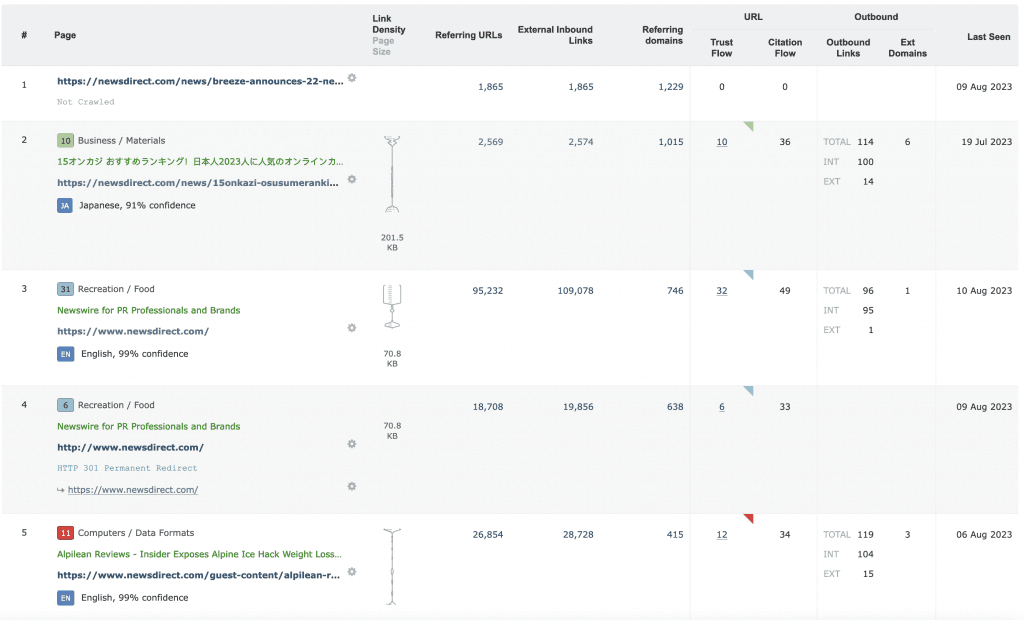Open the Japanese 15オンカジ page title link
Screen dimensions: 1024x620
[x=200, y=161]
